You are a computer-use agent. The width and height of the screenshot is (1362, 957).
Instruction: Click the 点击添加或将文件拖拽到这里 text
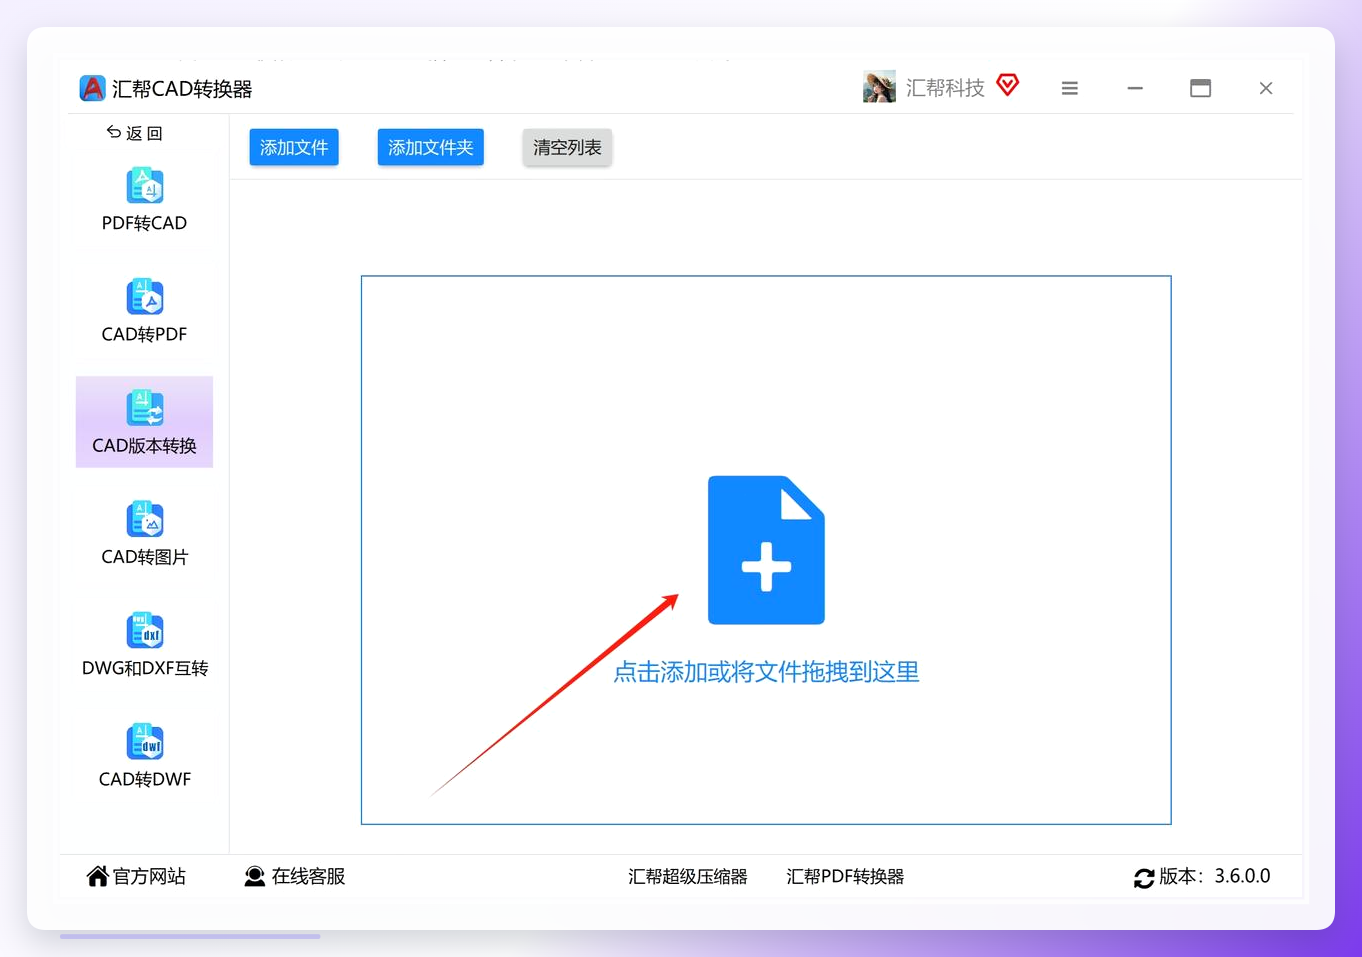(x=766, y=672)
